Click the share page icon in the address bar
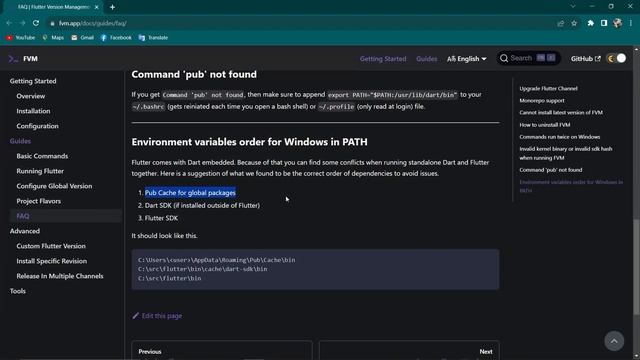Viewport: 640px width, 360px height. tap(560, 24)
